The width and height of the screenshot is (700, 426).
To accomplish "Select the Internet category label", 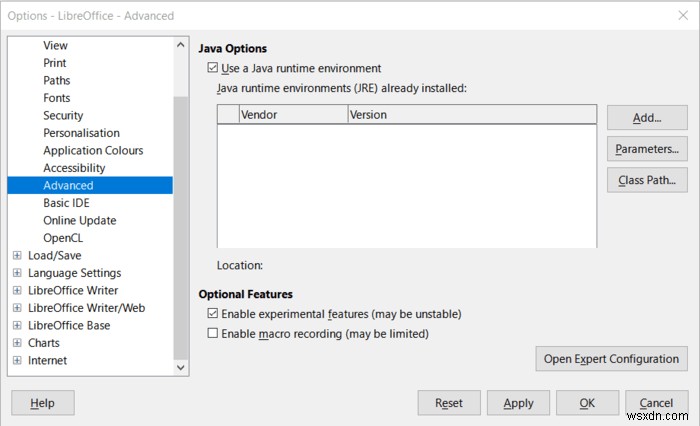I will [47, 360].
